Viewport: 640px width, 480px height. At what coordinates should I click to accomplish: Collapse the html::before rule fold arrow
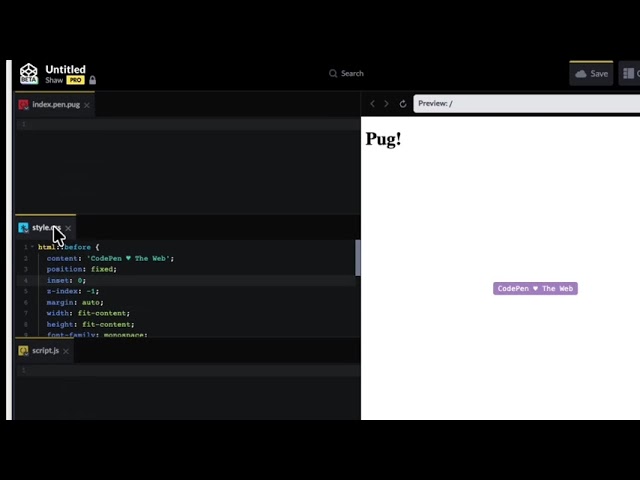pyautogui.click(x=32, y=247)
